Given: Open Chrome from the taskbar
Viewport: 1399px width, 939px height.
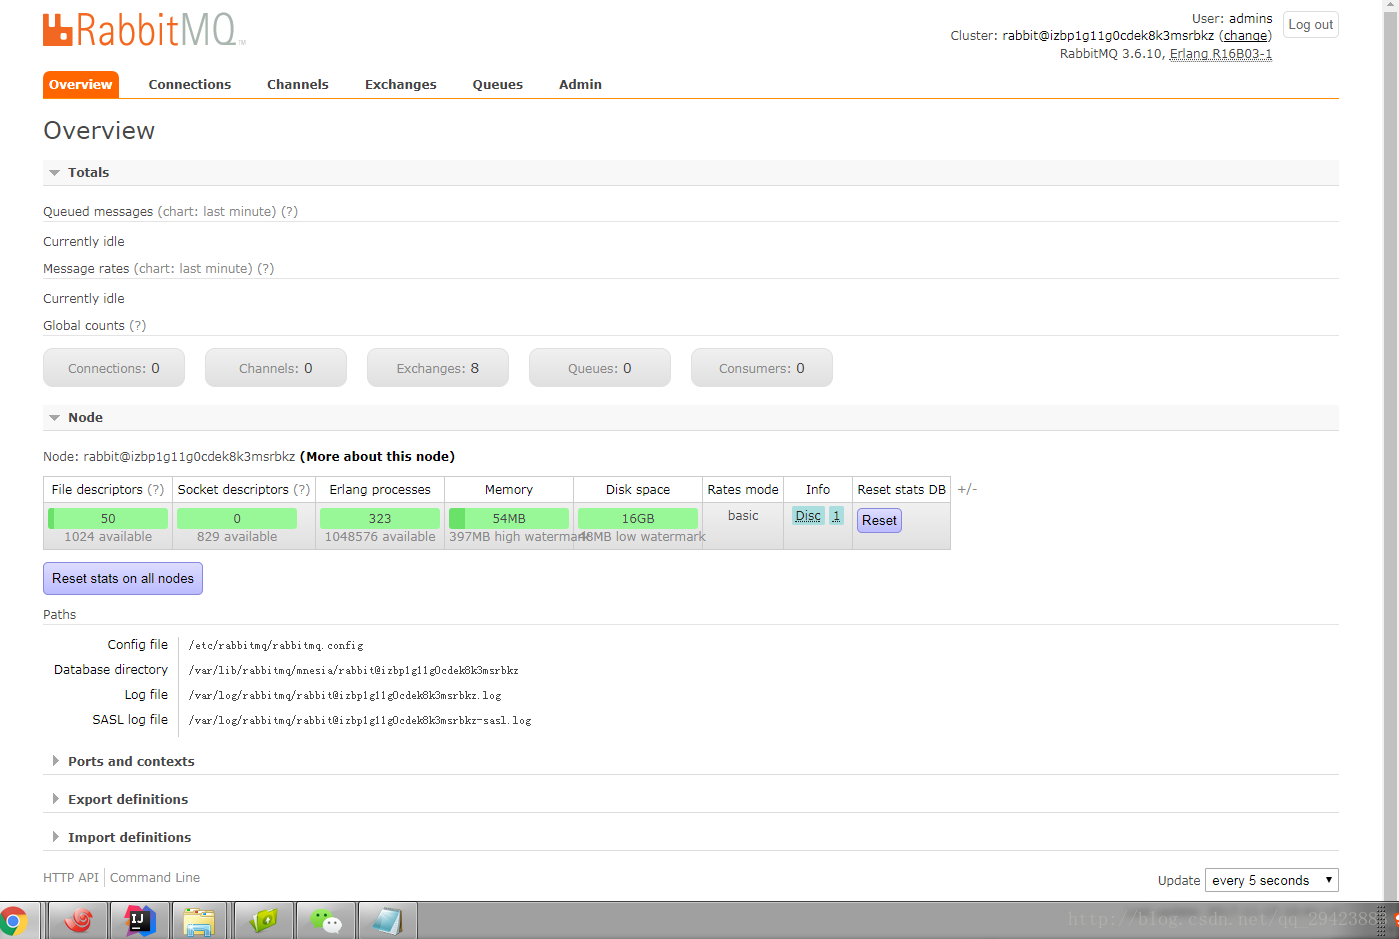Looking at the screenshot, I should (14, 920).
